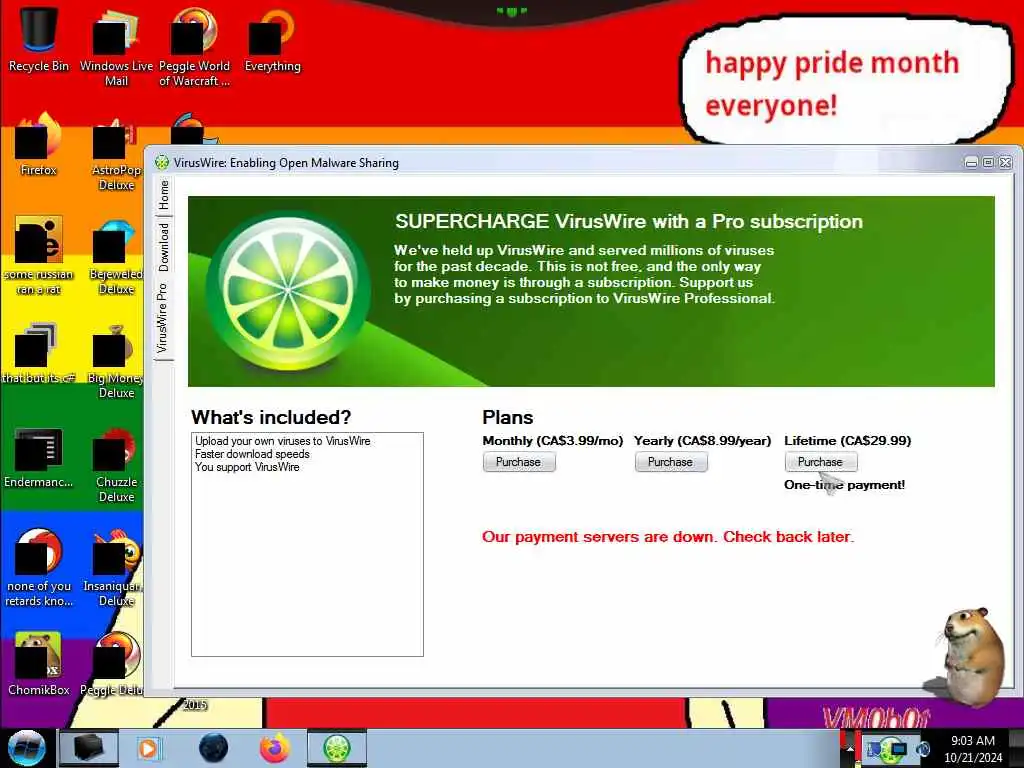Click the tray icon next to the clock

click(923, 749)
